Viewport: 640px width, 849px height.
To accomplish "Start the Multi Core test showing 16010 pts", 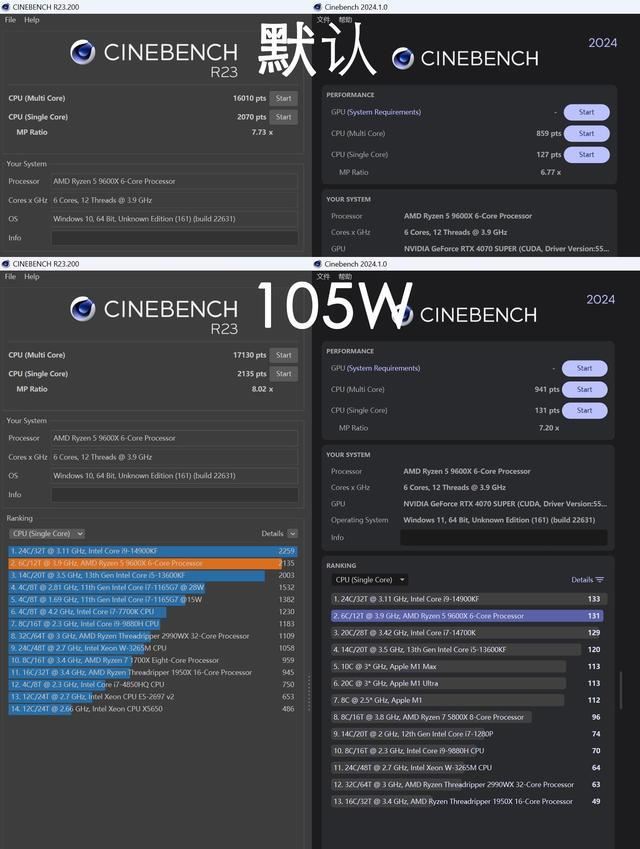I will (283, 99).
